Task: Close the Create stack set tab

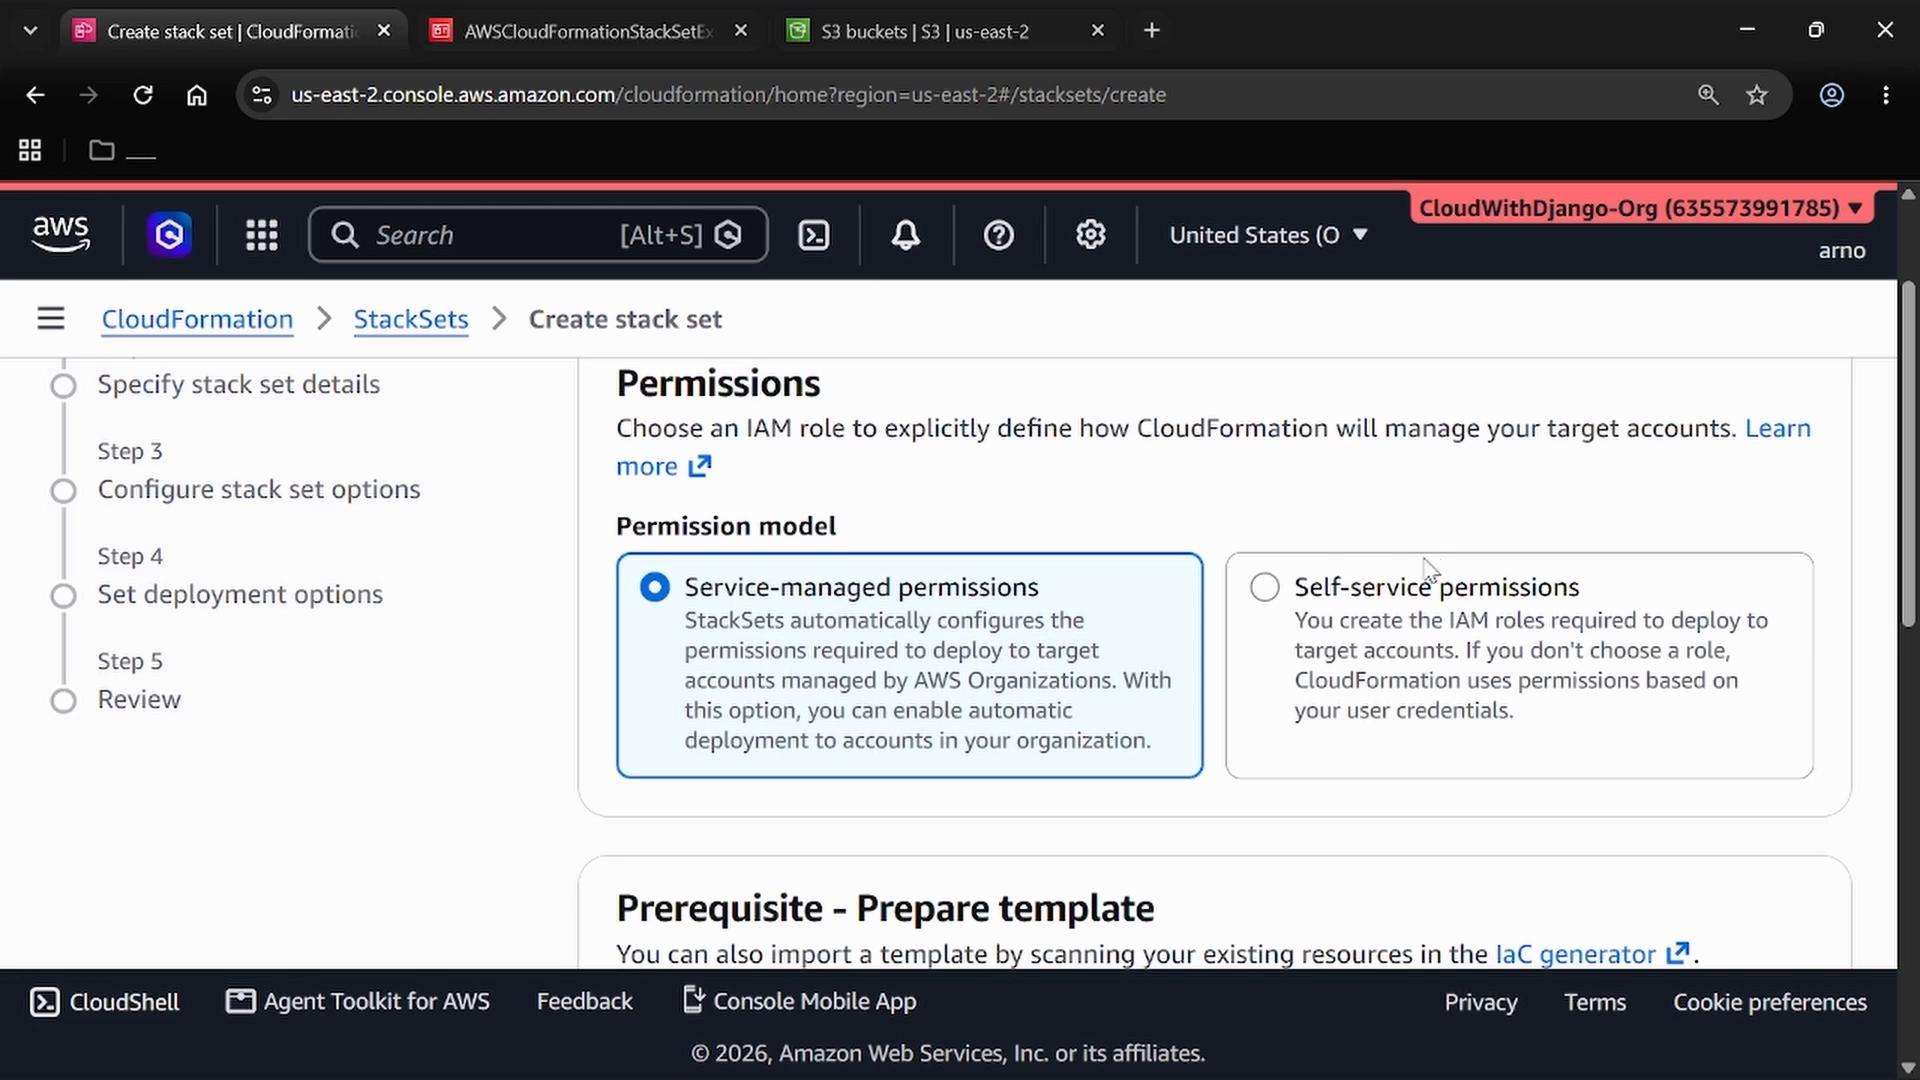Action: pos(384,31)
